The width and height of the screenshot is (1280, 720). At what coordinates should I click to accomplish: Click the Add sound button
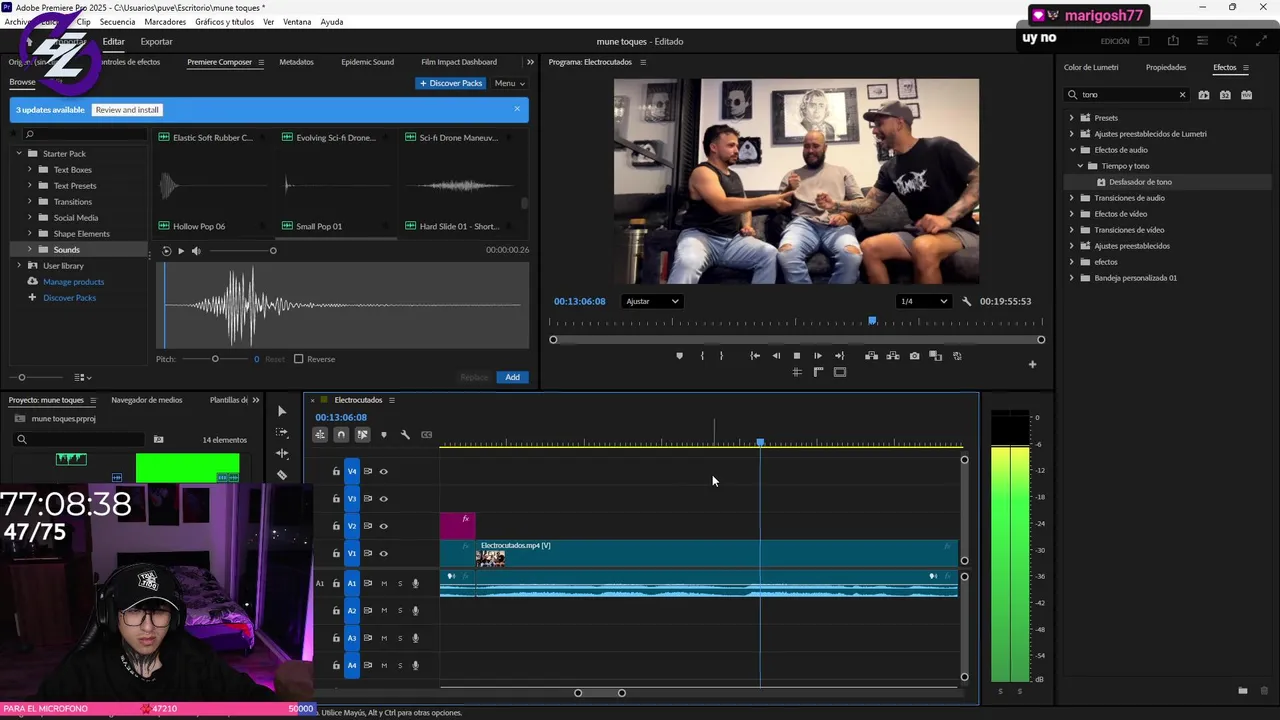click(x=512, y=377)
